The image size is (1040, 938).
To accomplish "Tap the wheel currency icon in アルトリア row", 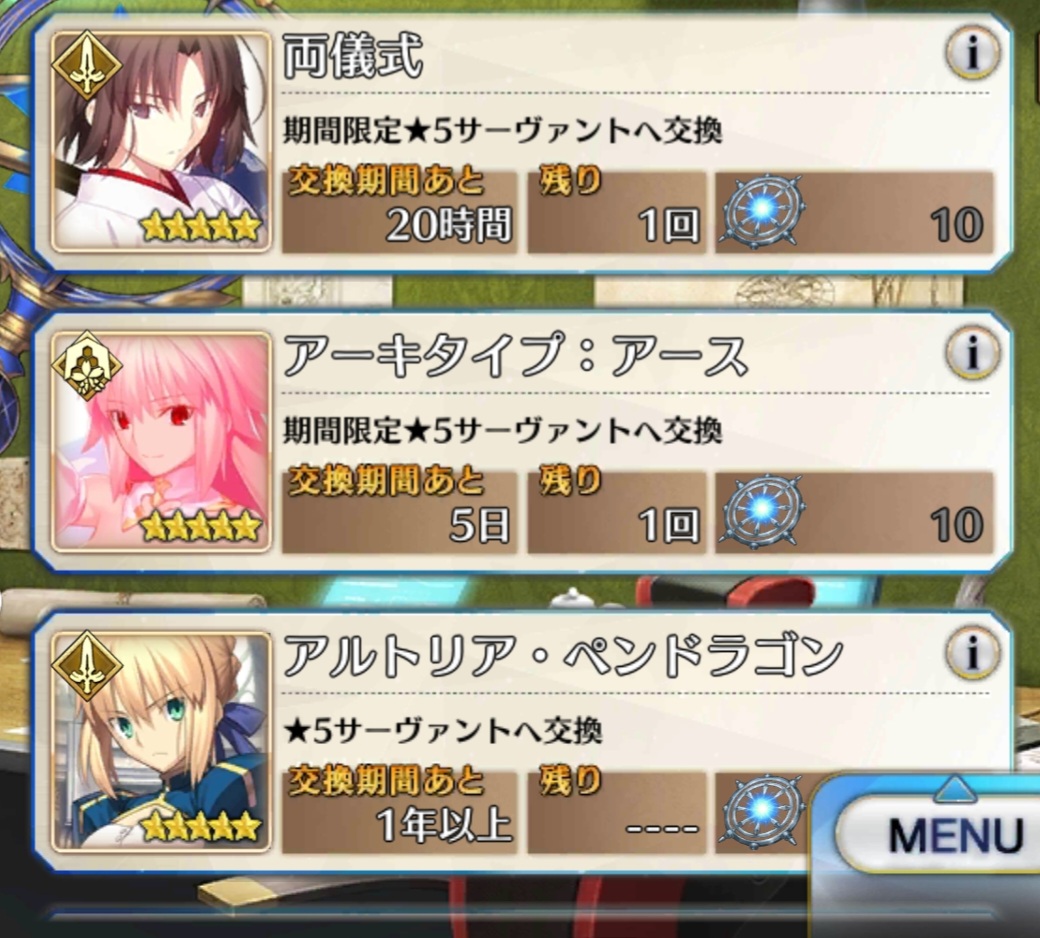I will click(763, 811).
